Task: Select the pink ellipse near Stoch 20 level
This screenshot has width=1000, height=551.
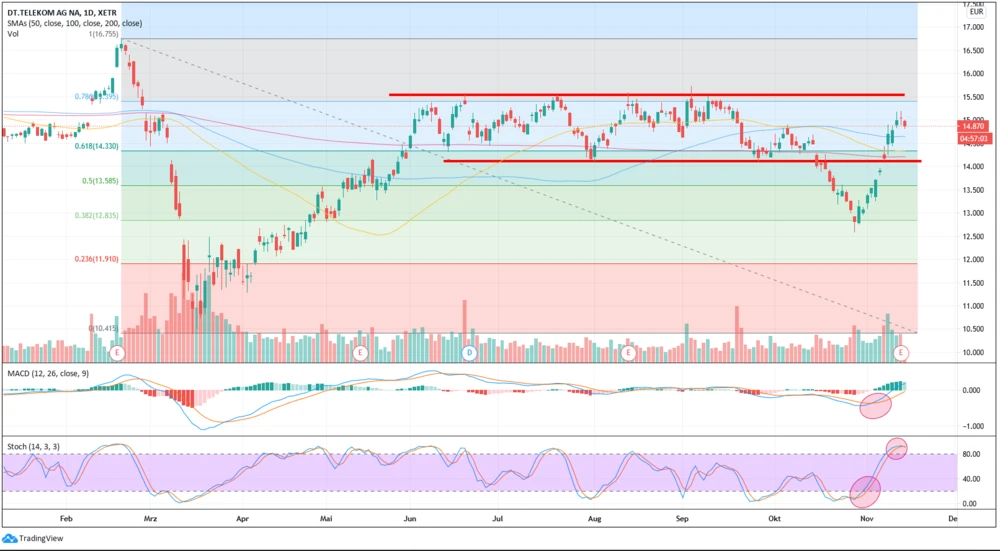Action: [865, 490]
